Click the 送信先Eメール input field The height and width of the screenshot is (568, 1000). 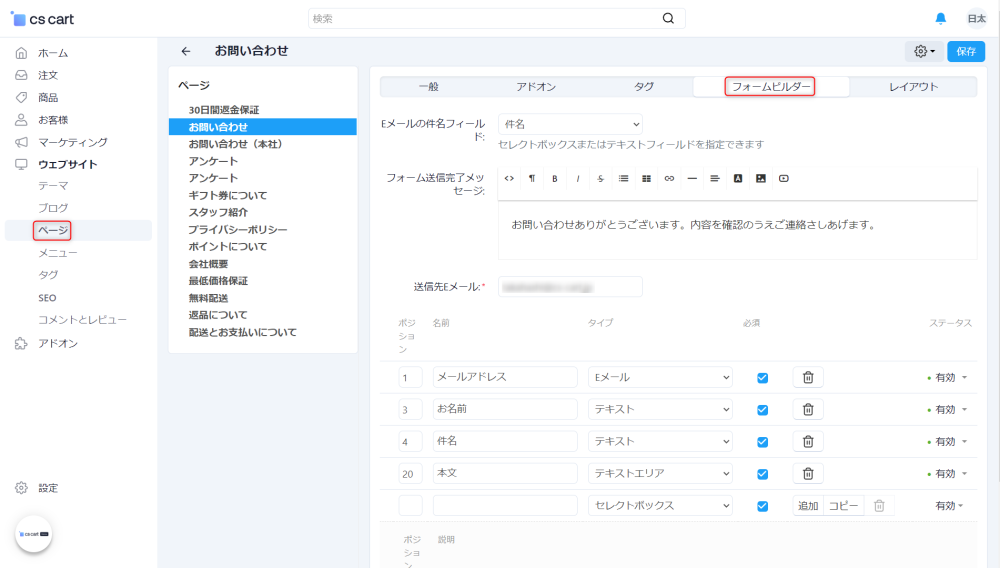point(570,287)
